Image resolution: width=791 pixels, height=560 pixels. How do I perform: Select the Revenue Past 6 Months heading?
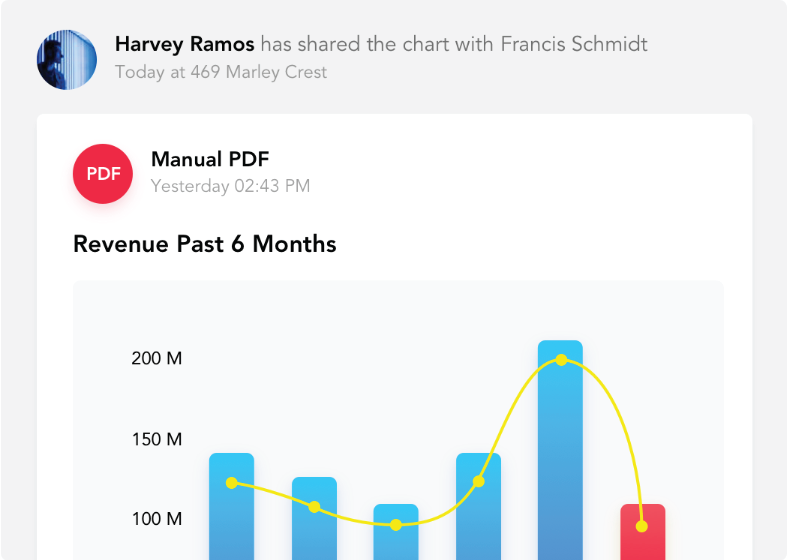click(x=205, y=244)
